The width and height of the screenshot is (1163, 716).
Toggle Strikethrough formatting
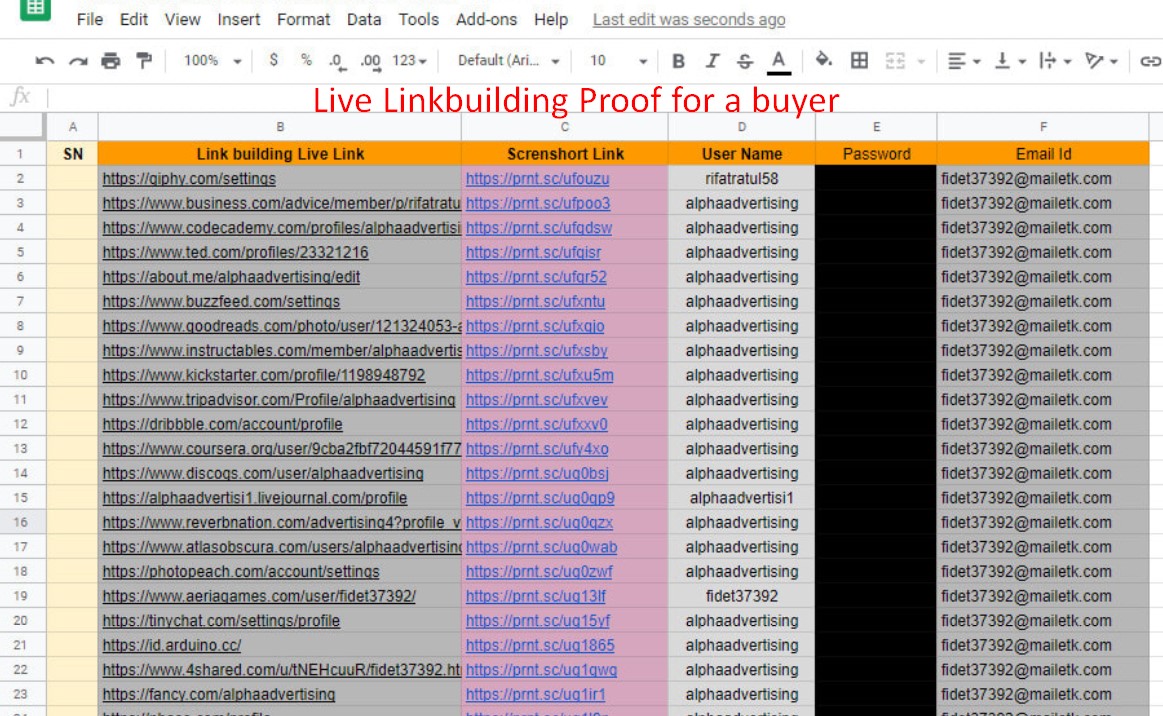click(745, 61)
